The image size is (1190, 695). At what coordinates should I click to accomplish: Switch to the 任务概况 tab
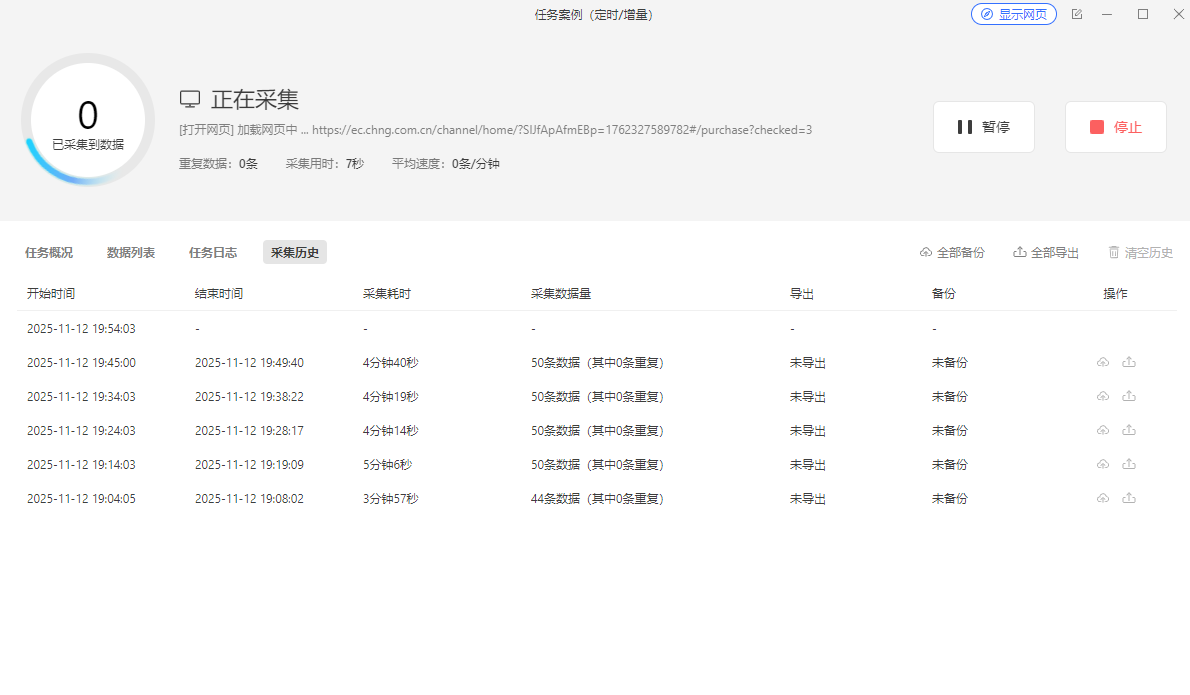[x=49, y=253]
